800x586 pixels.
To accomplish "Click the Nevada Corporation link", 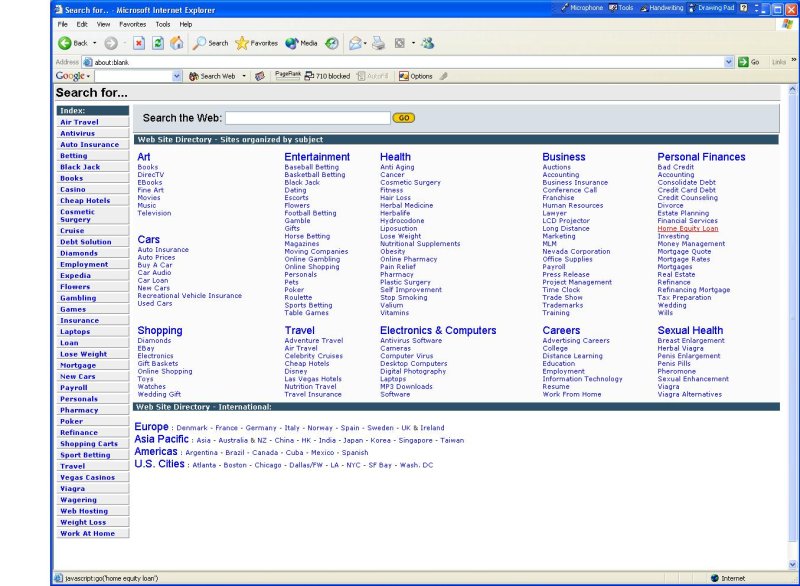I will coord(576,251).
